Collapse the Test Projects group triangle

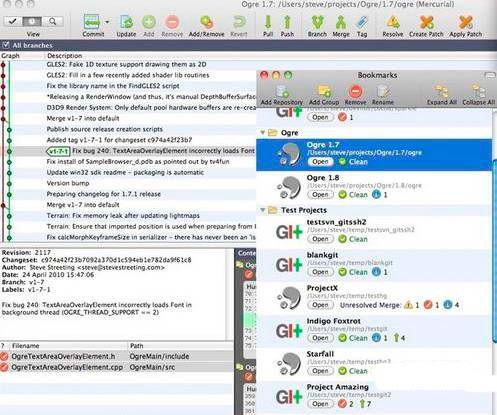(263, 210)
